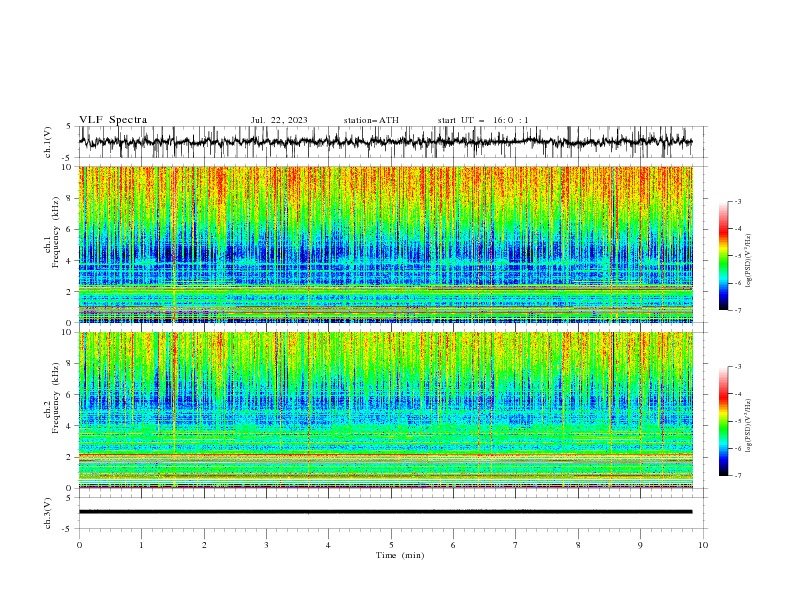Image resolution: width=792 pixels, height=612 pixels.
Task: Click the '-7' tick on lower colorbar
Action: click(x=738, y=475)
